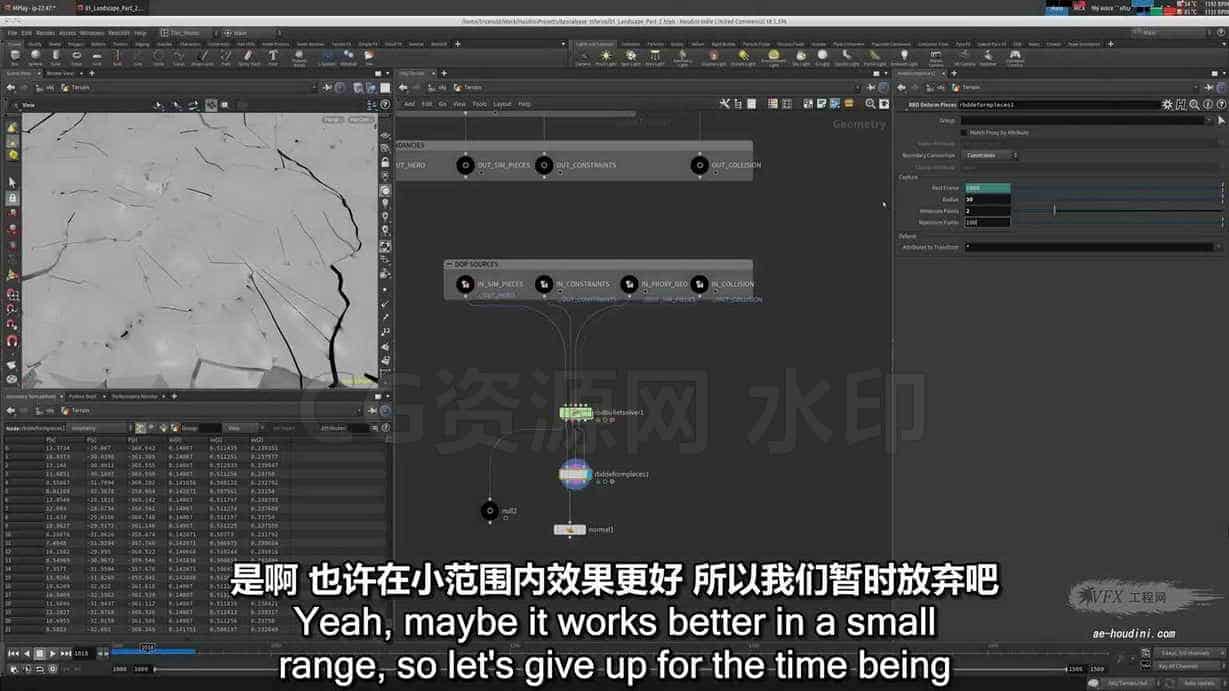Click the null2 node
The width and height of the screenshot is (1229, 691).
489,511
